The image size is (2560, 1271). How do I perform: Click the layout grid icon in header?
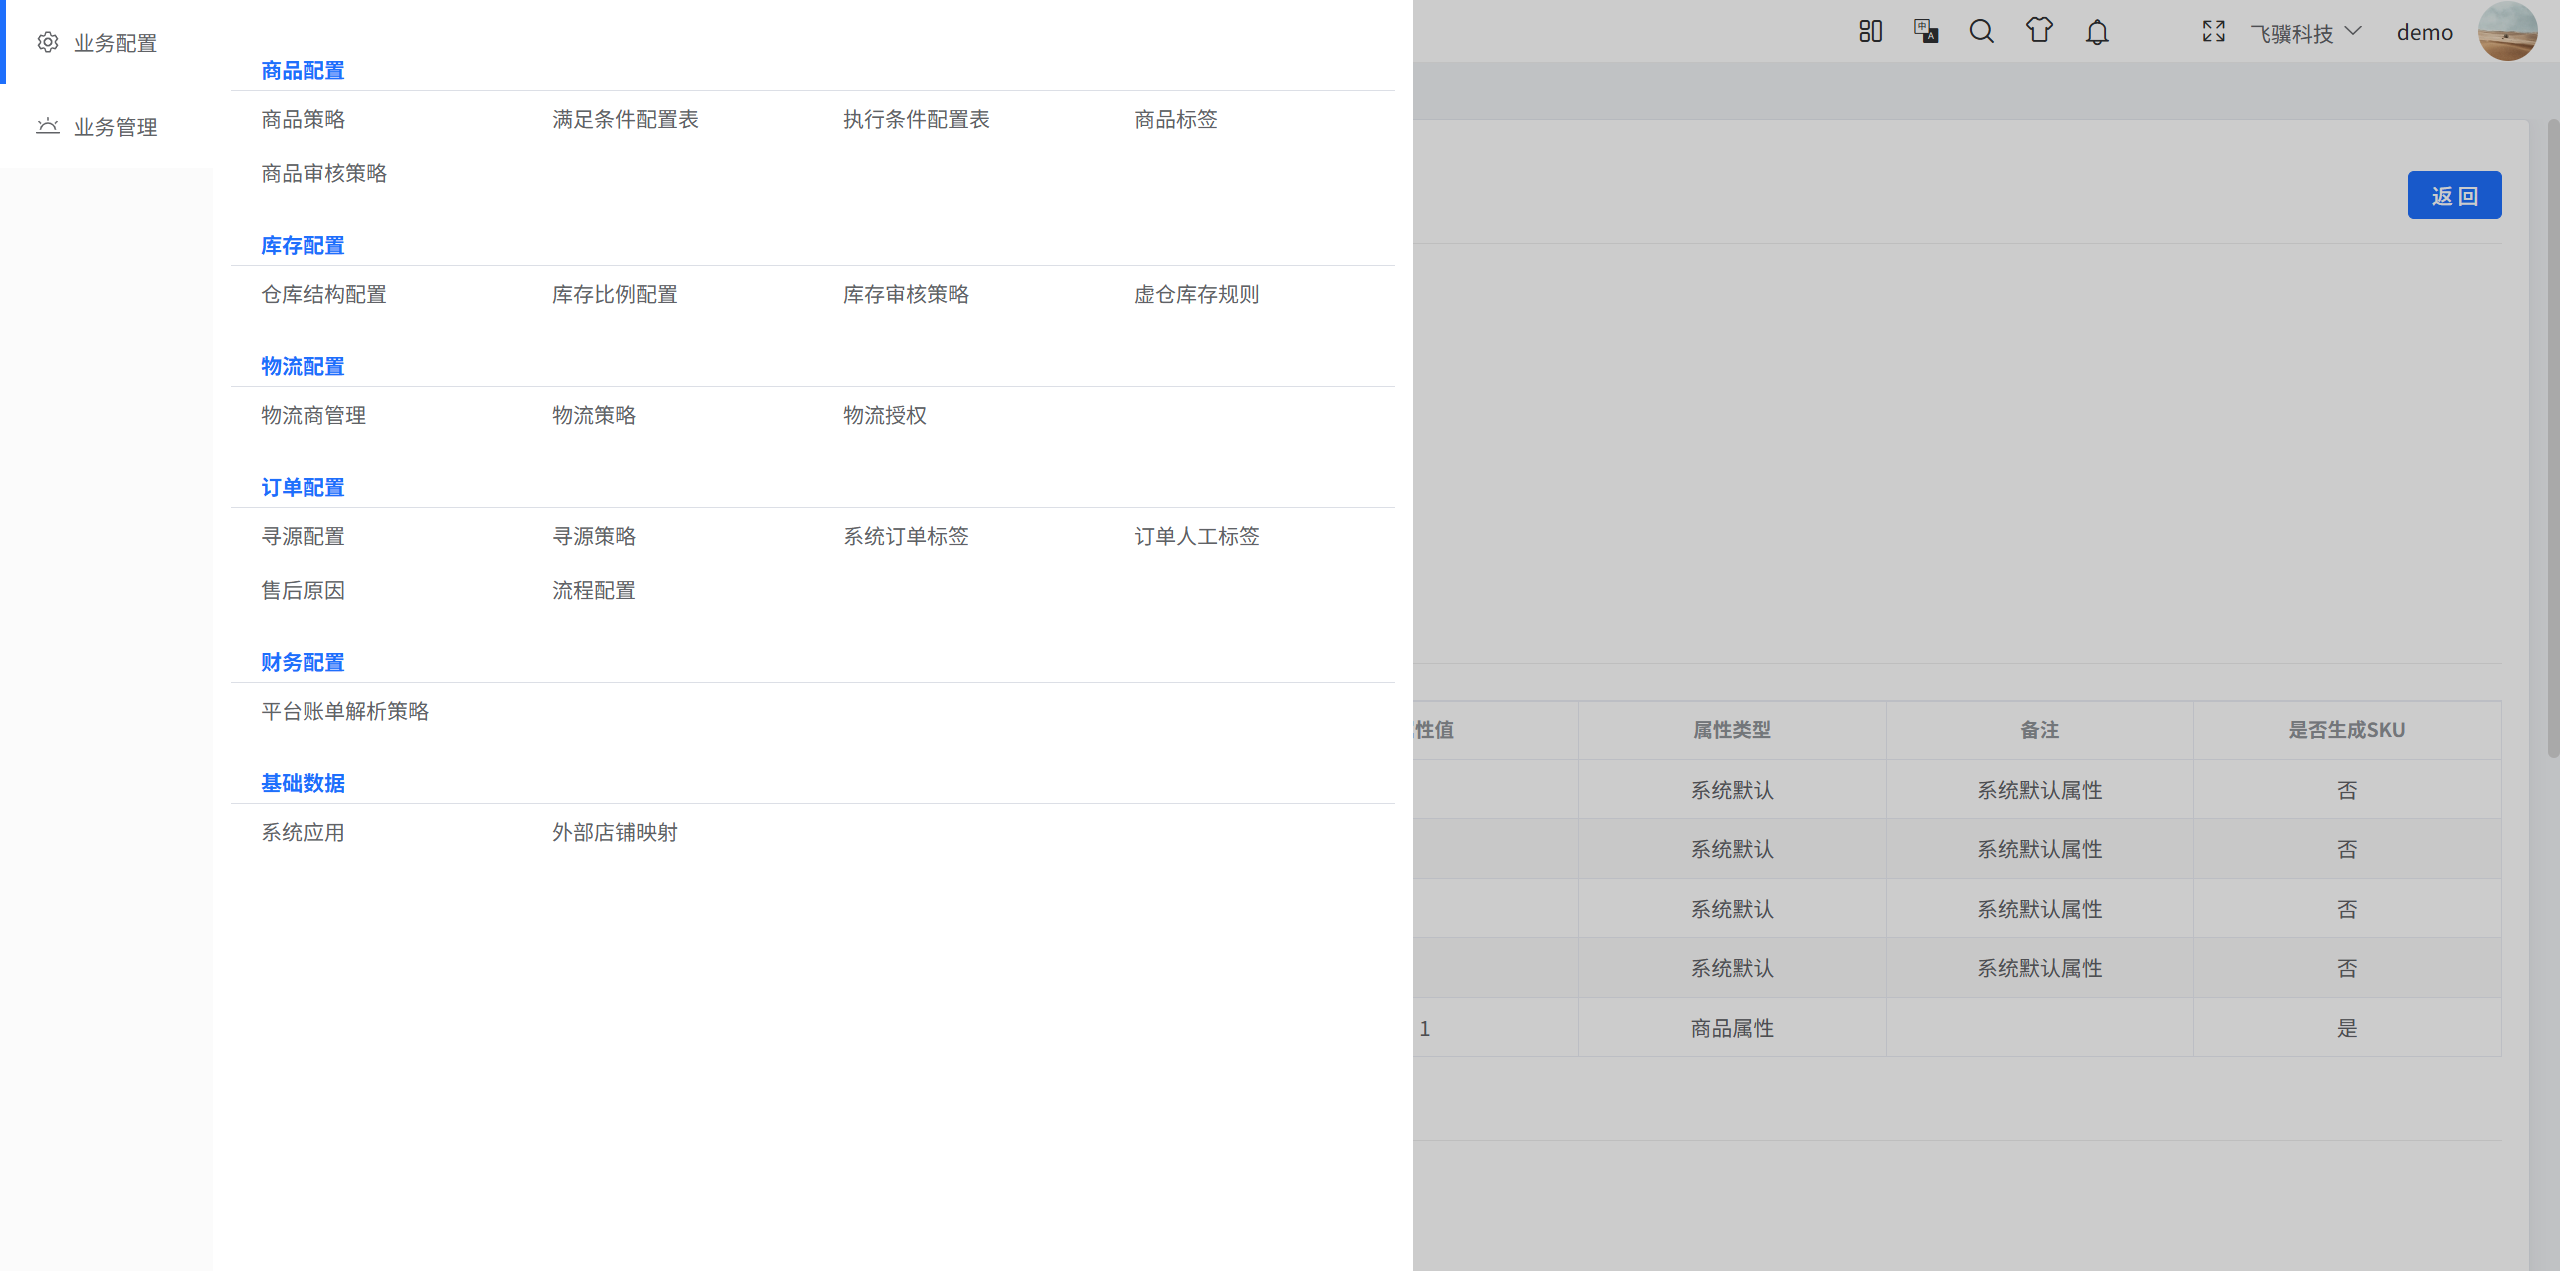(1870, 32)
